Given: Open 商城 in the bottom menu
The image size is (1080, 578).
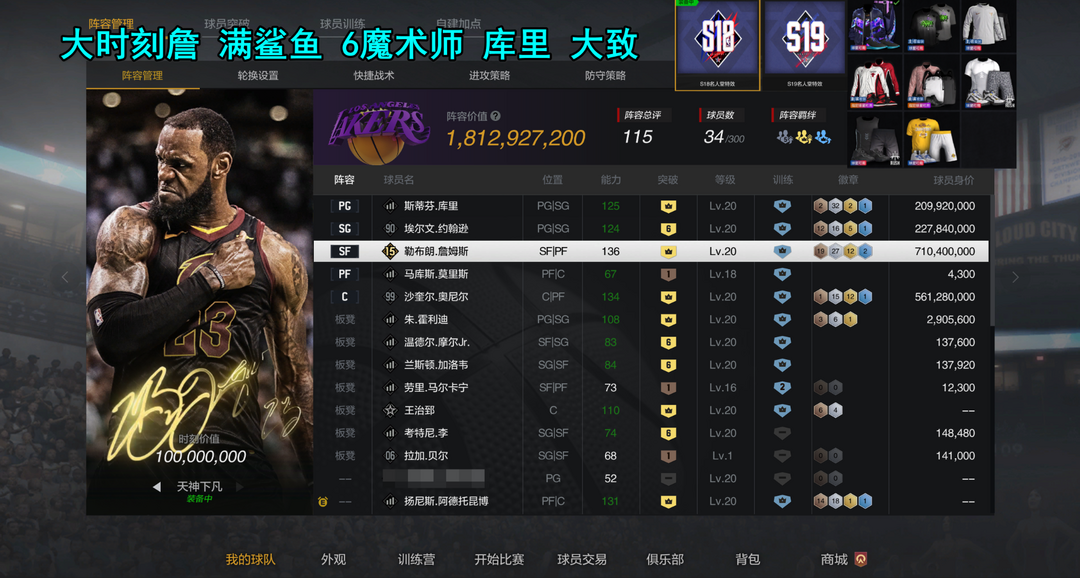Looking at the screenshot, I should tap(834, 559).
